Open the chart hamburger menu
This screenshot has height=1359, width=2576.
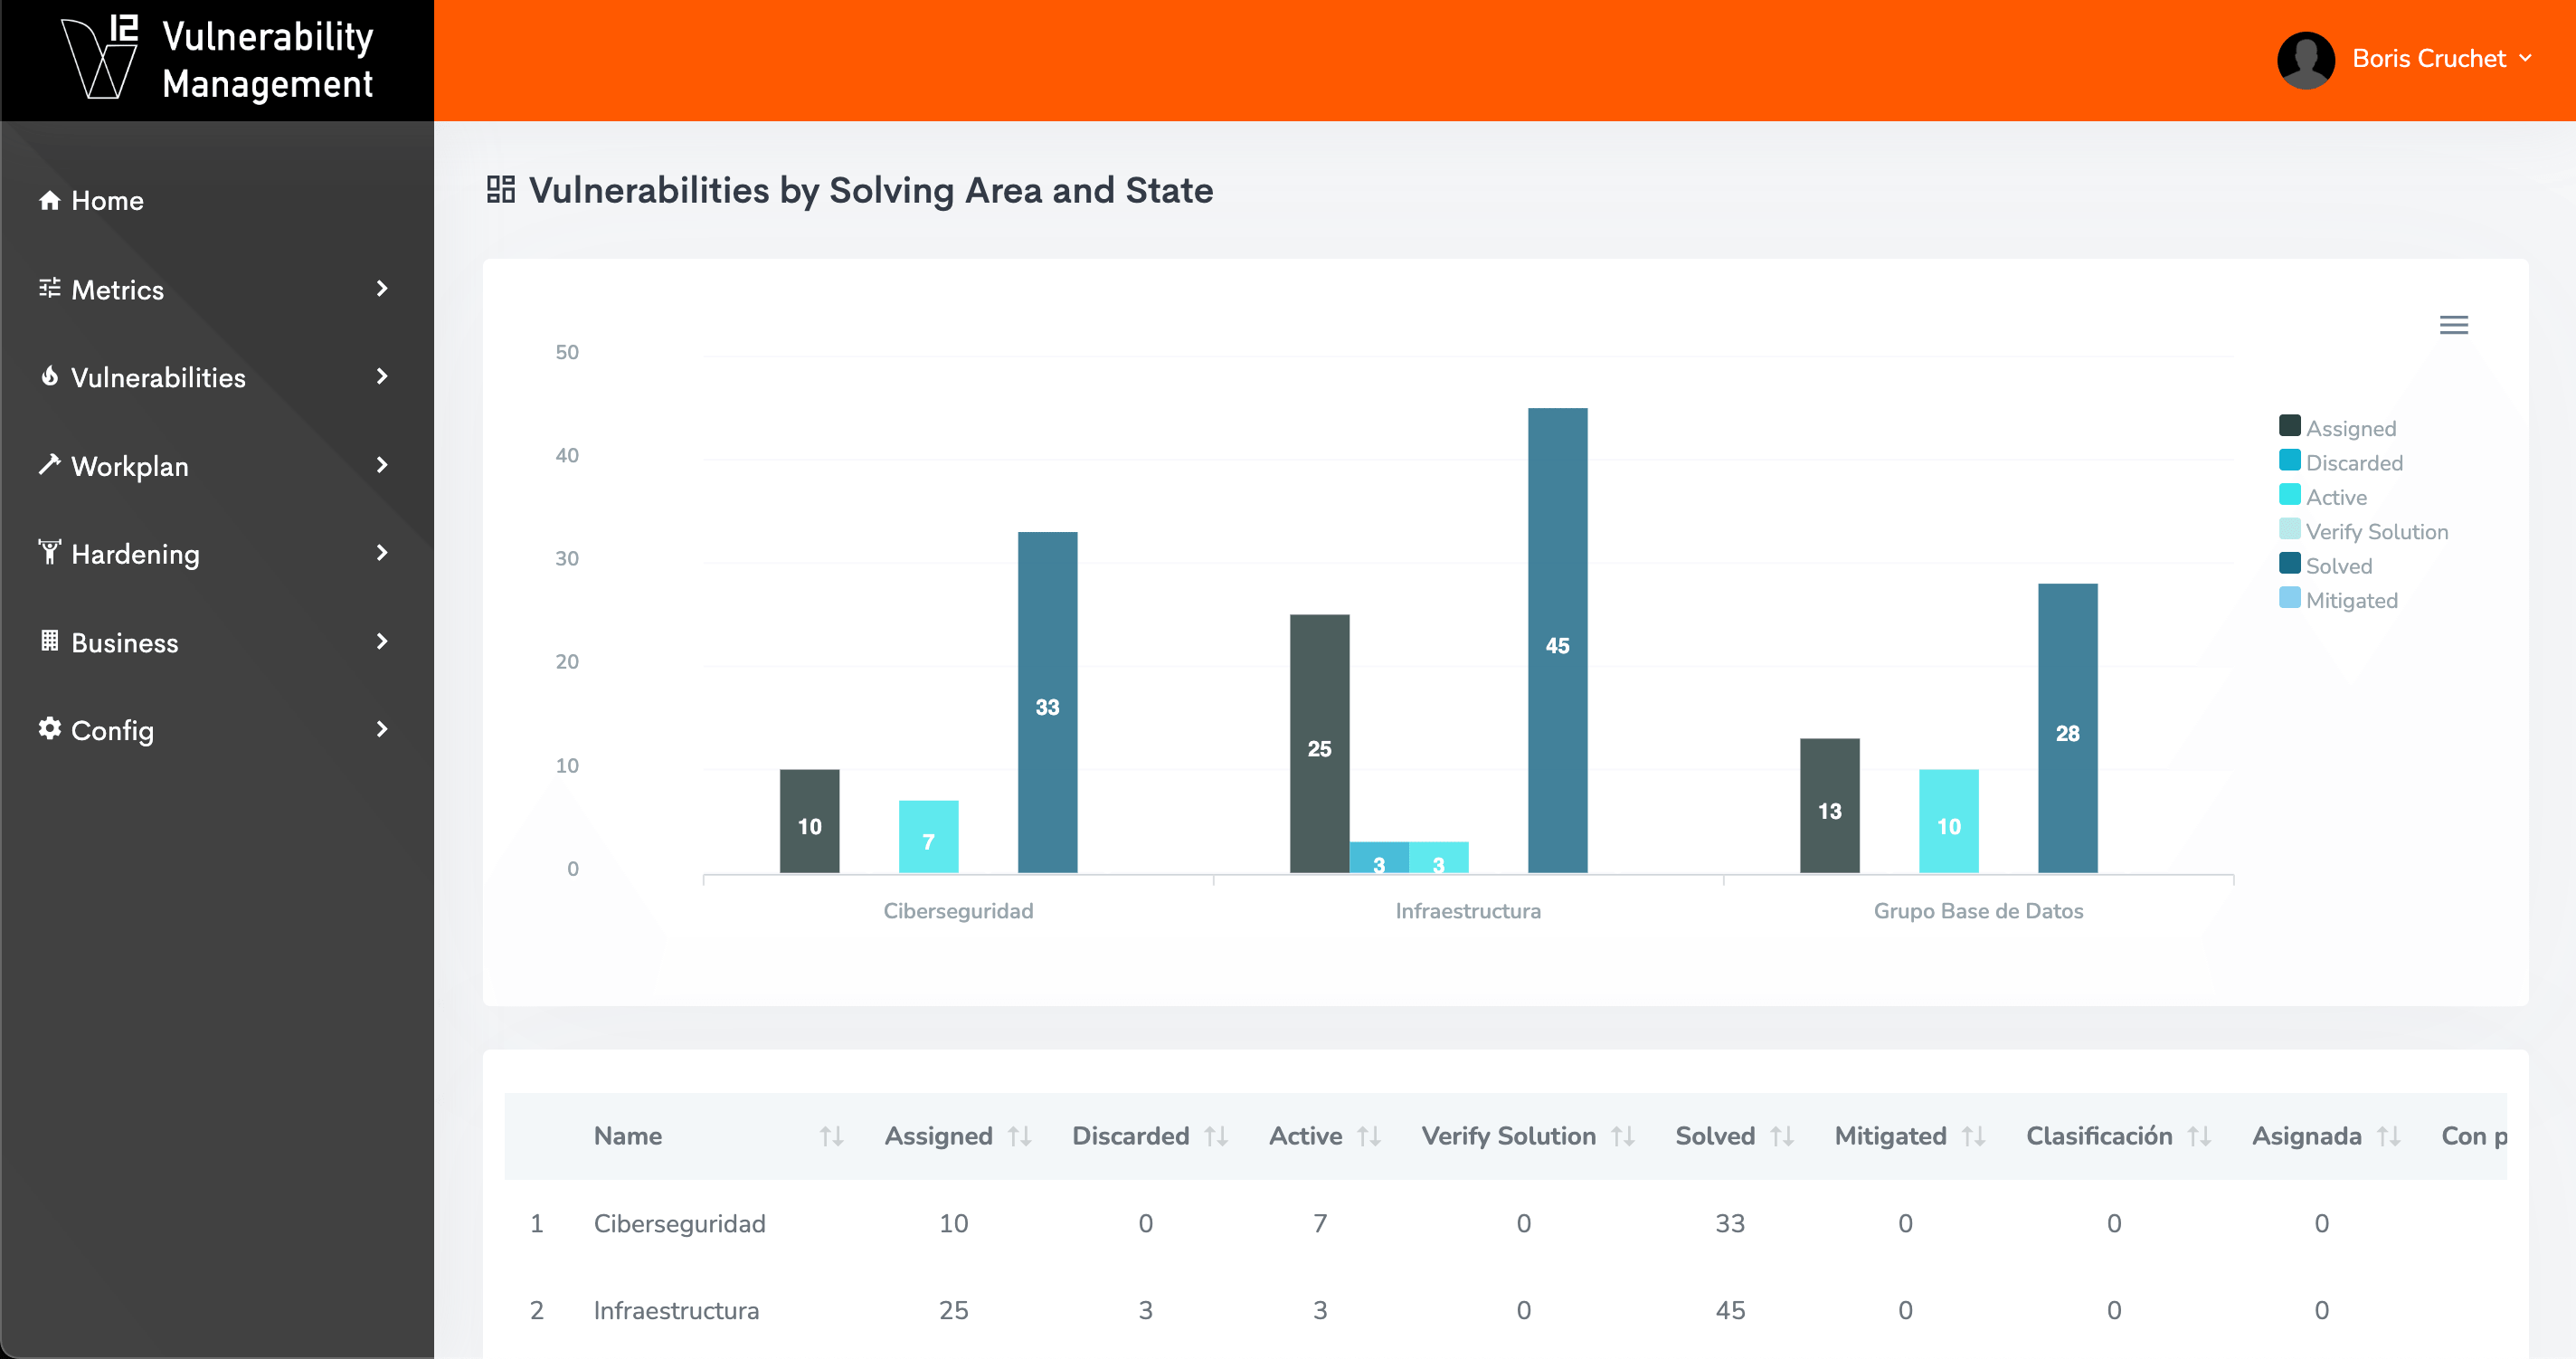coord(2453,325)
